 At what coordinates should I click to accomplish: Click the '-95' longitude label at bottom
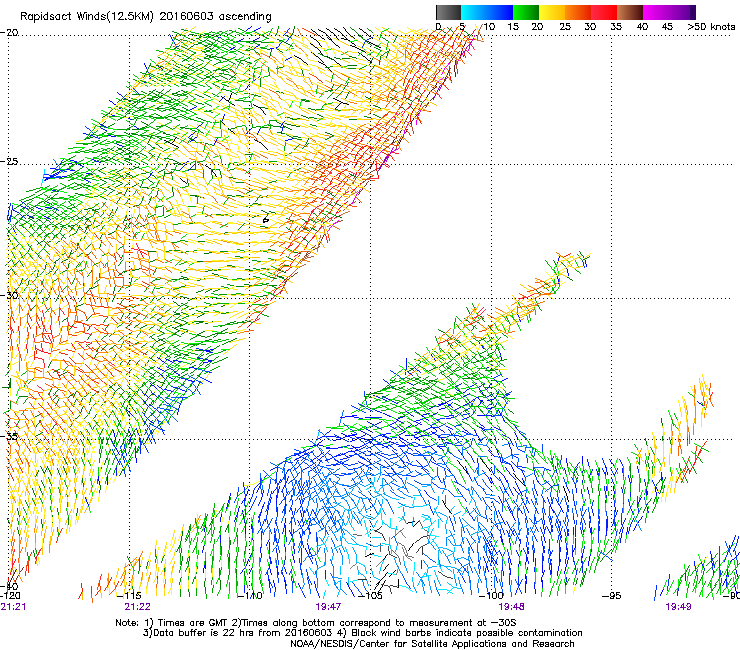612,596
